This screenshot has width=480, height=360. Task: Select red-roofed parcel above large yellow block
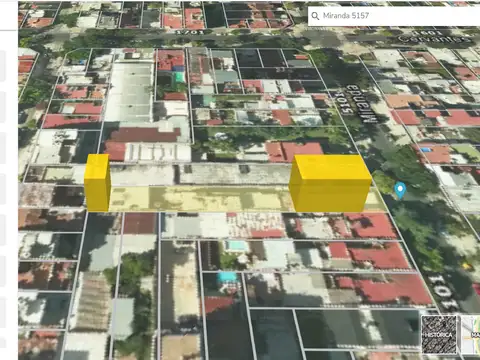[293, 152]
